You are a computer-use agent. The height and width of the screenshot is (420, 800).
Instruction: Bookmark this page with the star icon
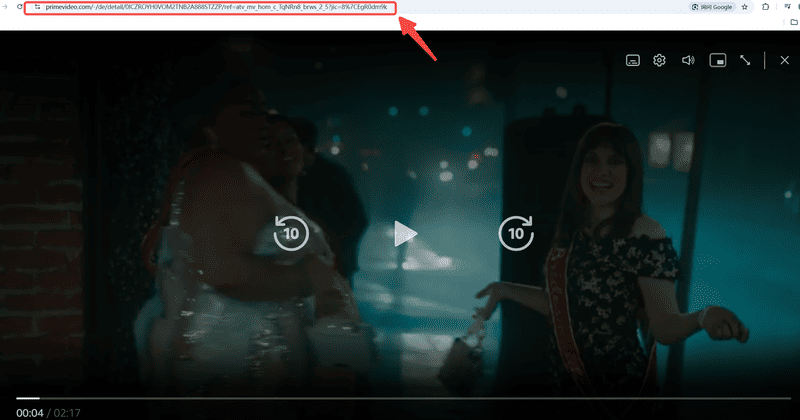745,7
